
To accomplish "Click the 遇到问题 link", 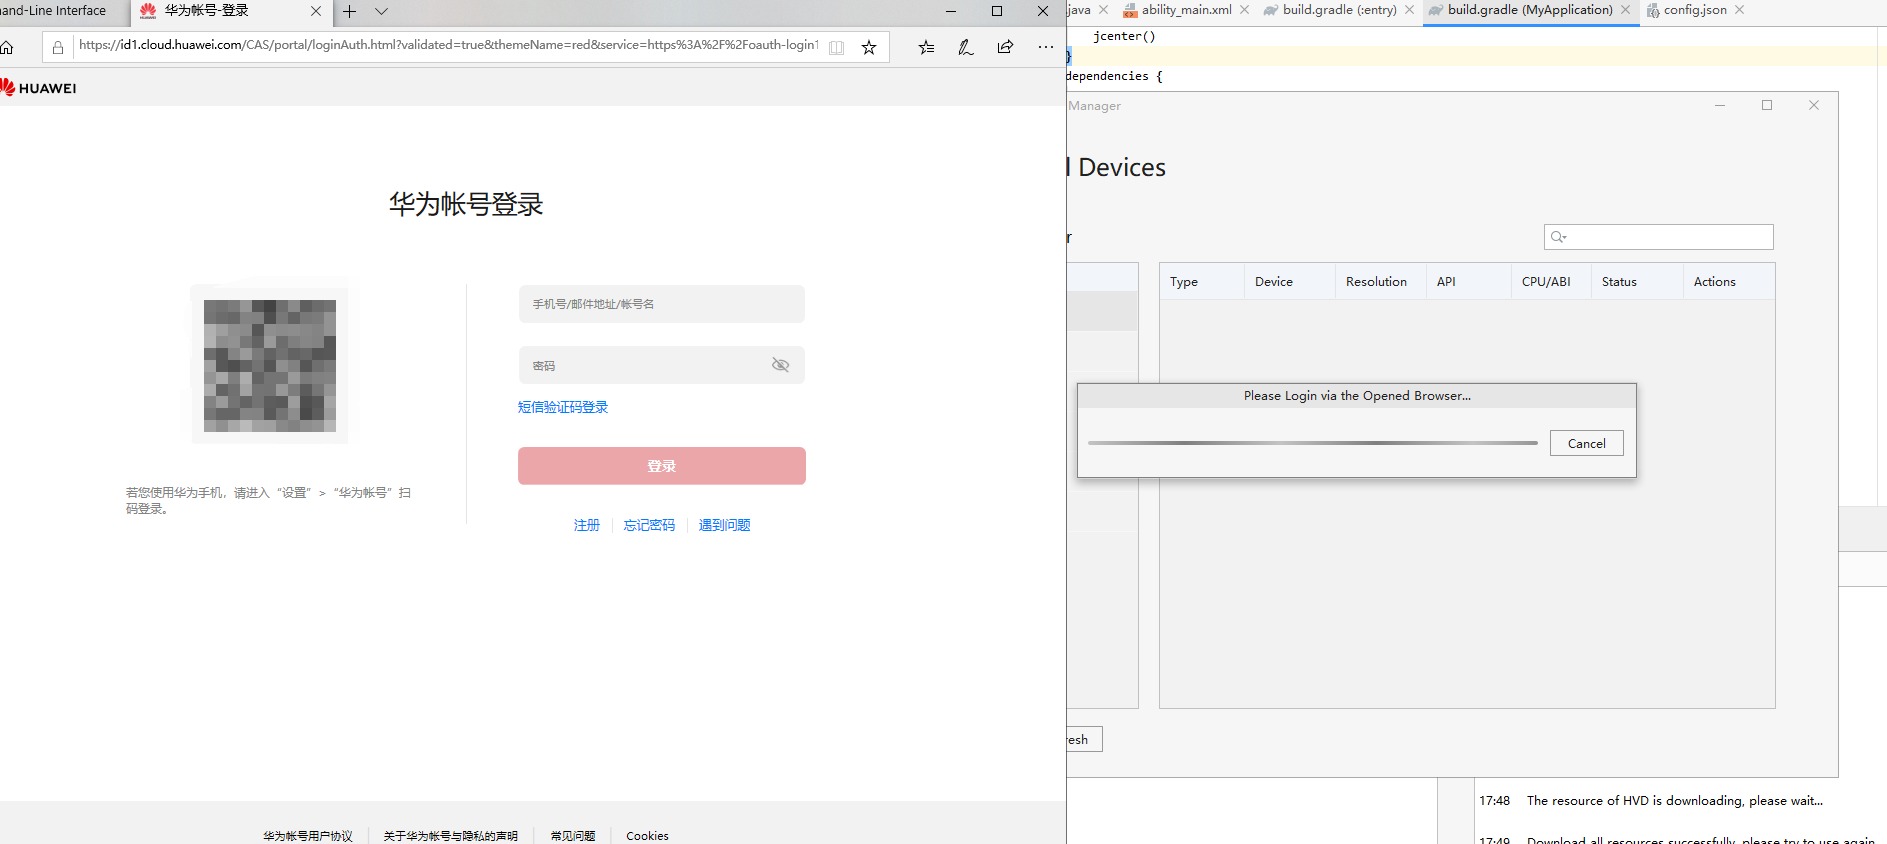I will click(724, 525).
